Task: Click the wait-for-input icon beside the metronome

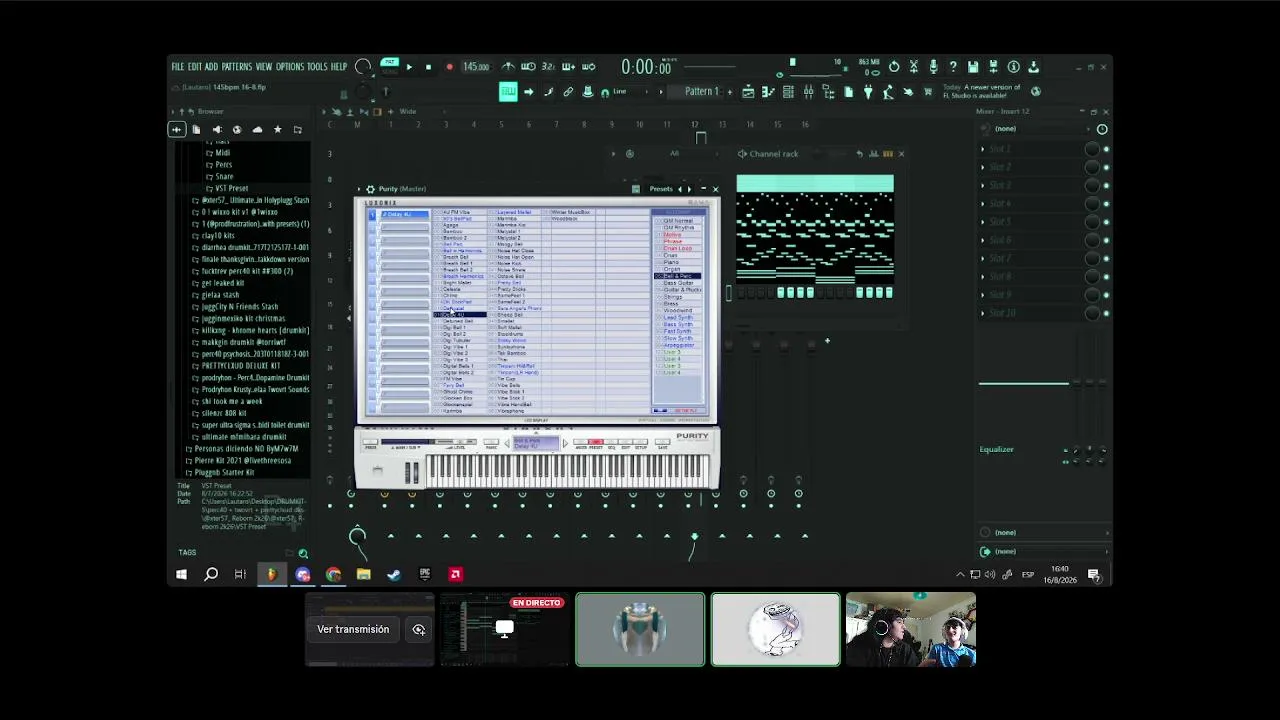Action: pyautogui.click(x=528, y=67)
